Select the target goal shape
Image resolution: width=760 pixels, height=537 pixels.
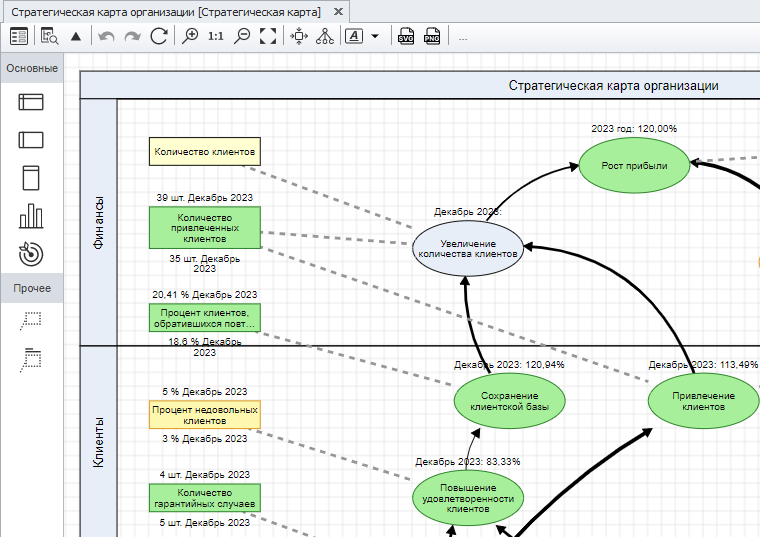[x=31, y=254]
